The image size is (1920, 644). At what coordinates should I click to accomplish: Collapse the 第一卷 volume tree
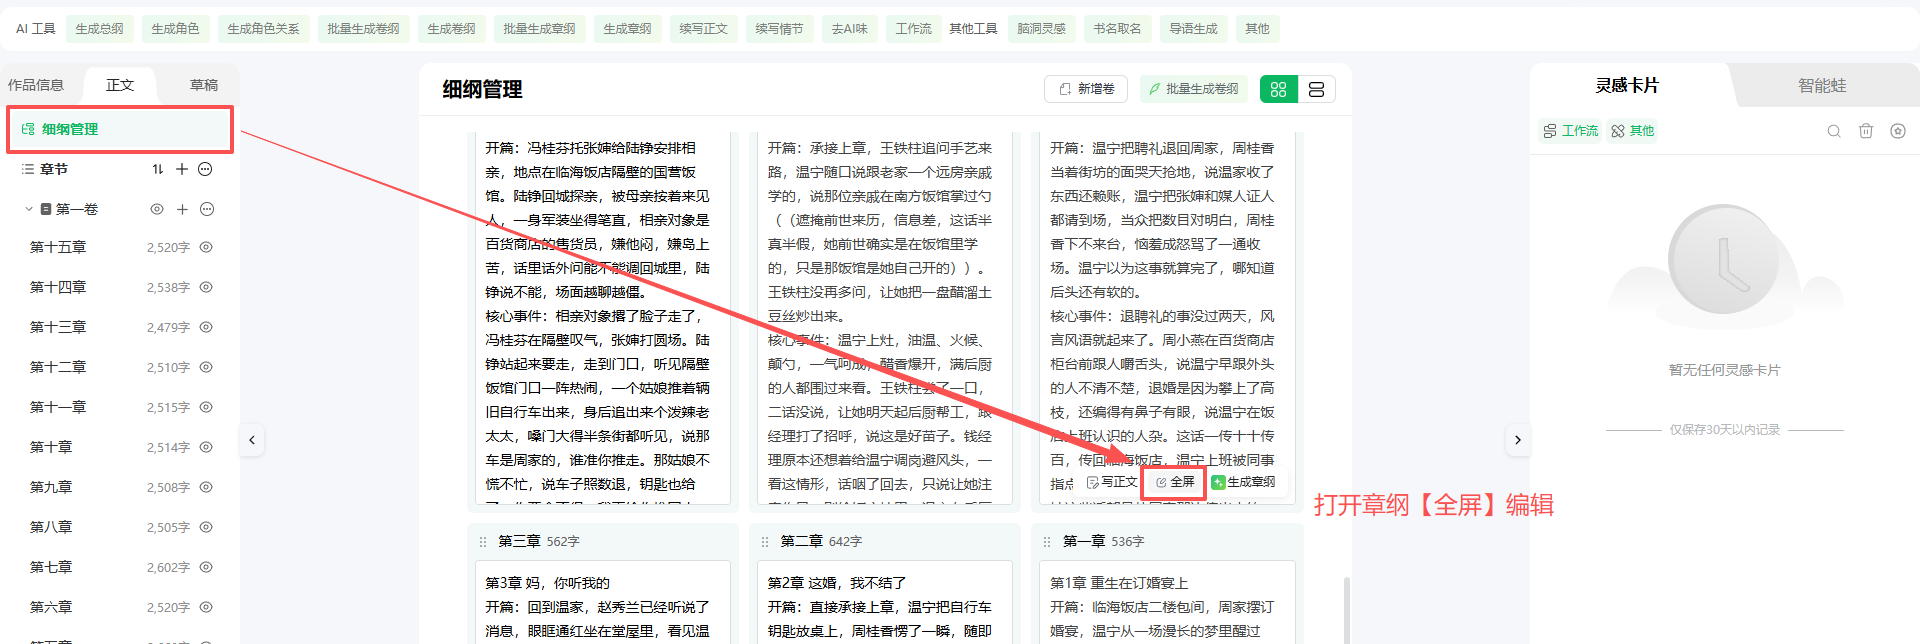click(x=29, y=209)
